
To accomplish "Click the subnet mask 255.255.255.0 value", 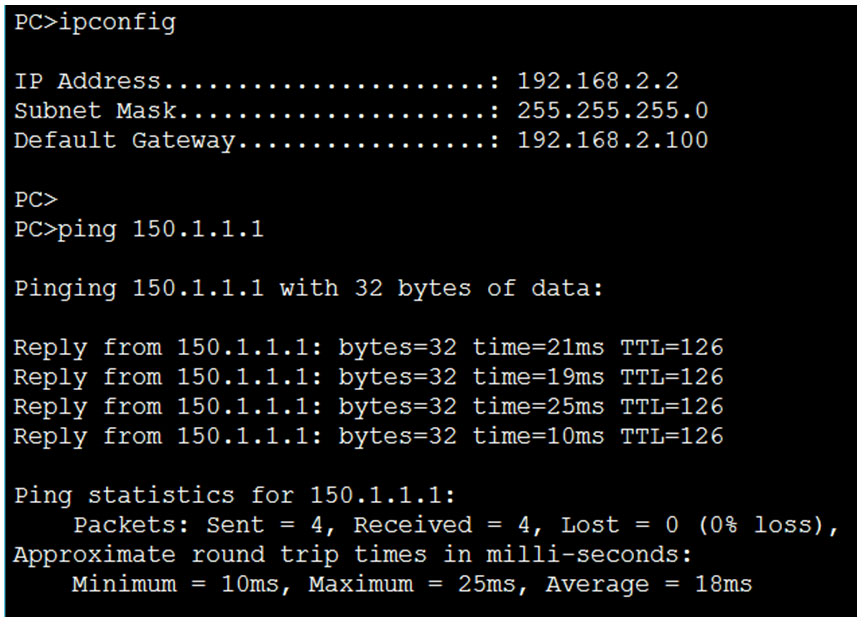I will point(612,111).
